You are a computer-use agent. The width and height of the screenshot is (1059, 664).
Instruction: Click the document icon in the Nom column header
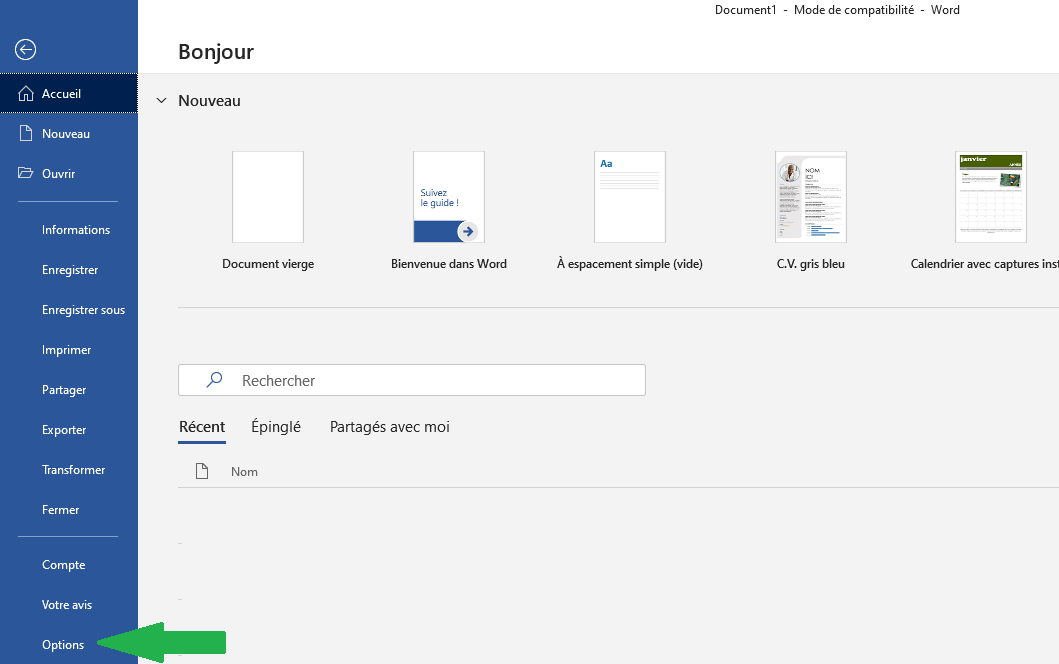point(201,471)
